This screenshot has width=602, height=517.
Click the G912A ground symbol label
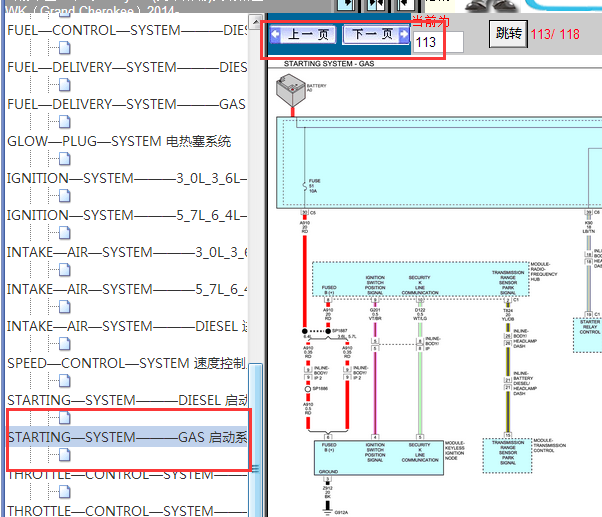point(341,512)
